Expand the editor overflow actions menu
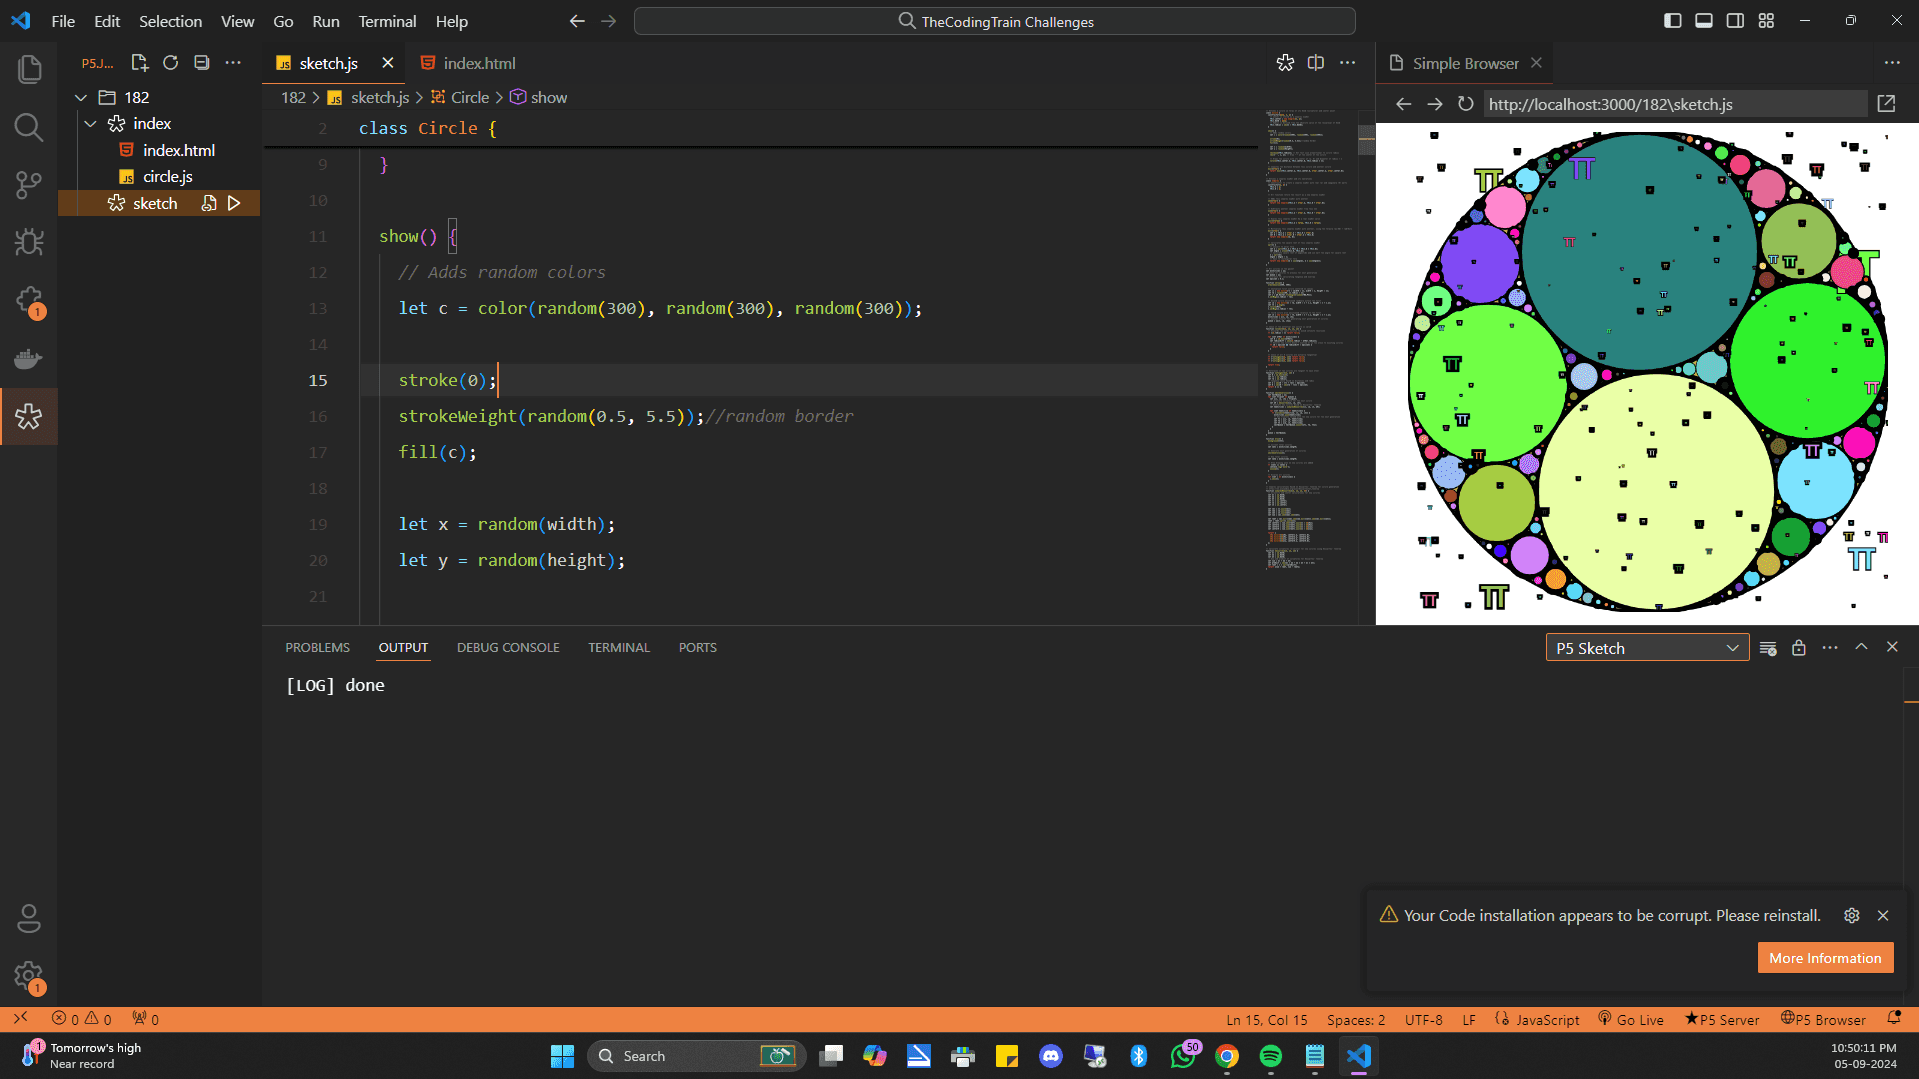Screen dimensions: 1919x1079 coord(1347,62)
